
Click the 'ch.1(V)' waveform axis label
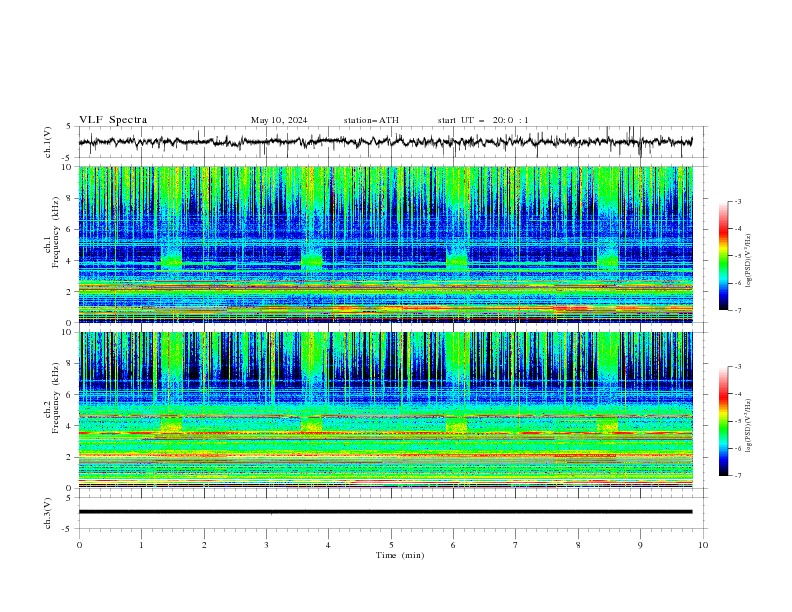(x=48, y=142)
